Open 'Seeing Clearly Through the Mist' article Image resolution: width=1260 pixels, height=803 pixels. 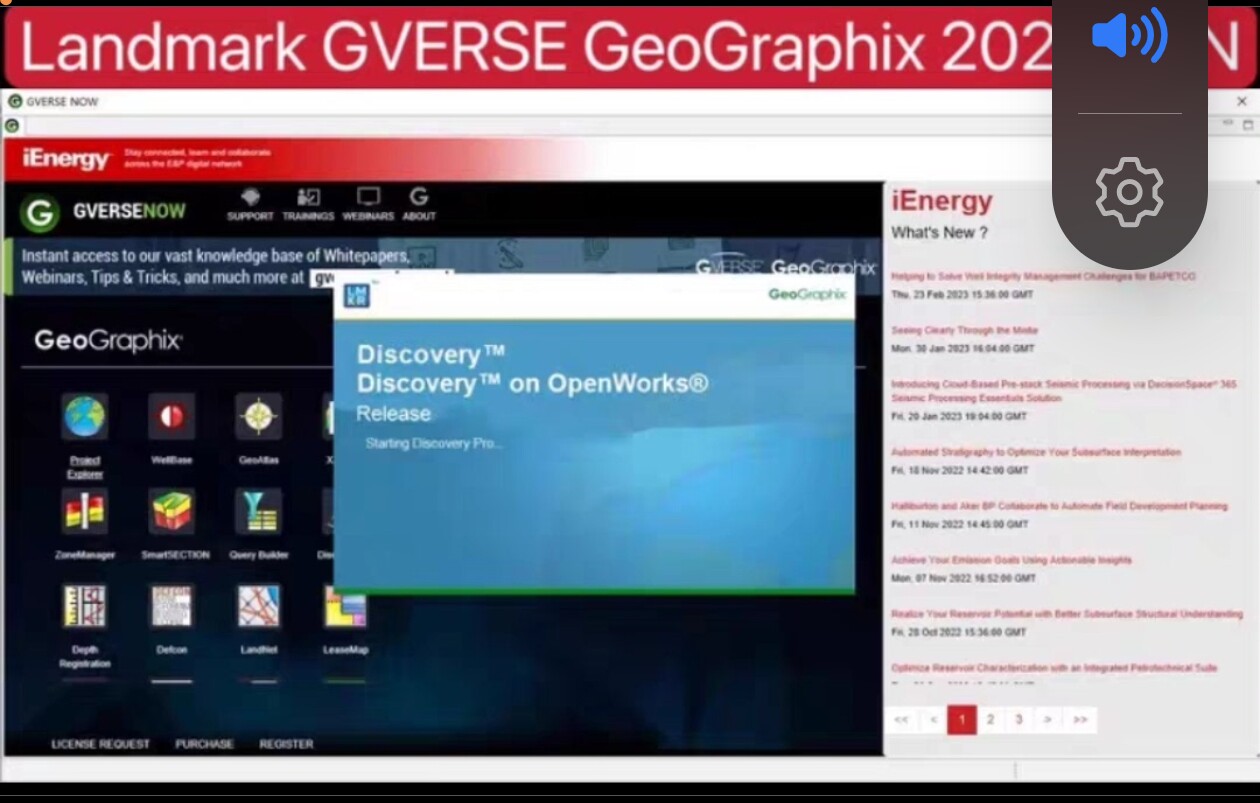point(965,330)
